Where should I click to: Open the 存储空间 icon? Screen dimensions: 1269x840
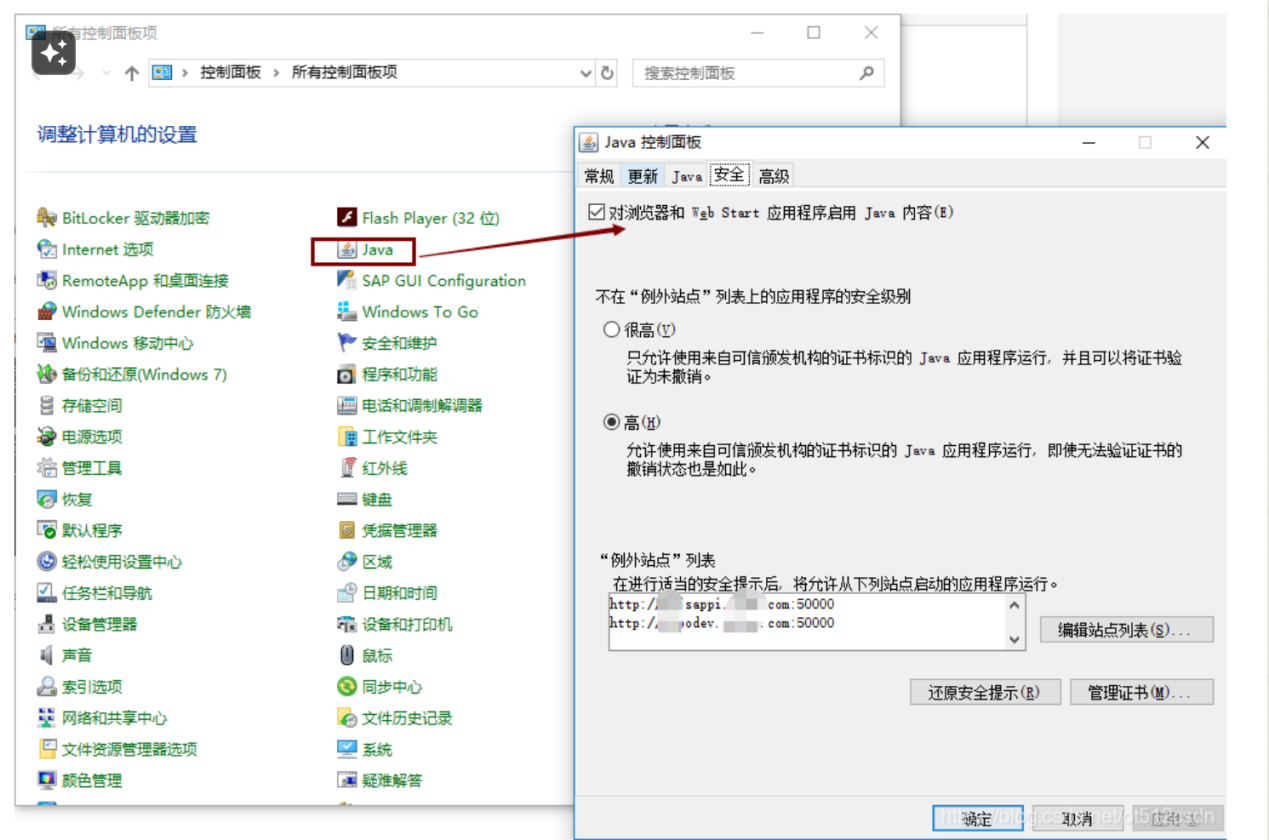[x=46, y=405]
